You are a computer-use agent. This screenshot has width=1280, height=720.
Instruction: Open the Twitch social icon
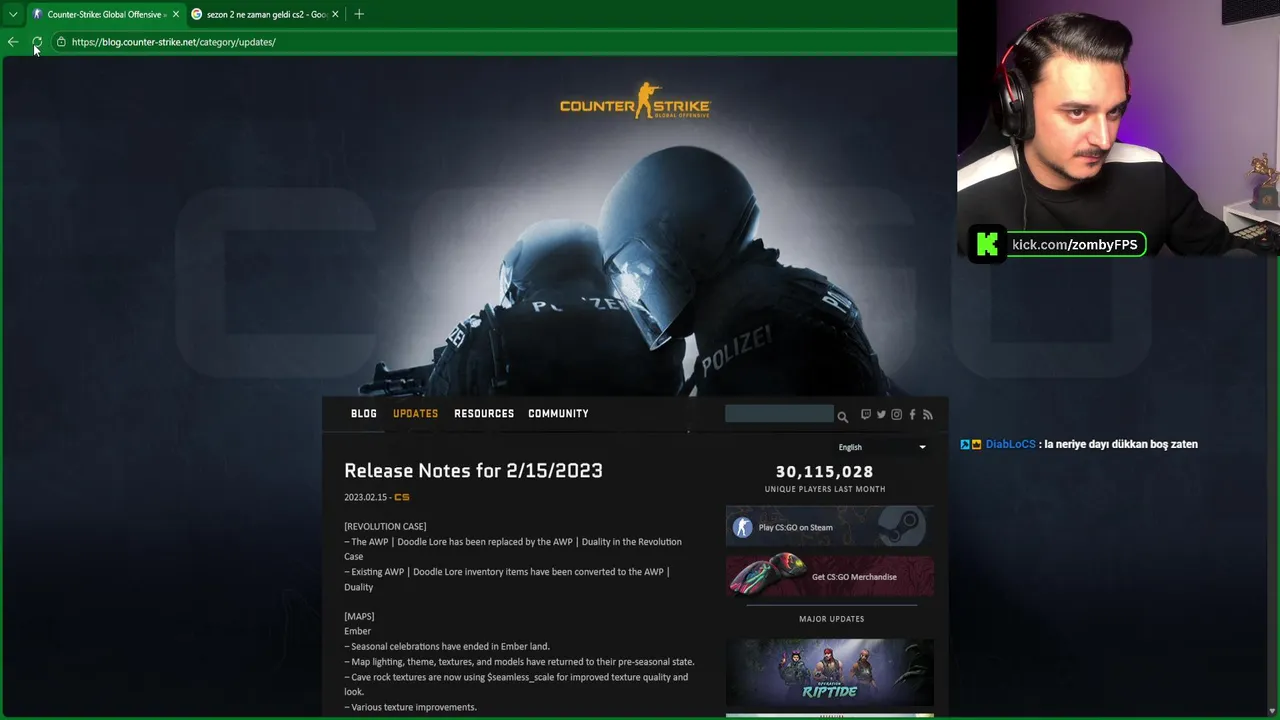pyautogui.click(x=866, y=415)
